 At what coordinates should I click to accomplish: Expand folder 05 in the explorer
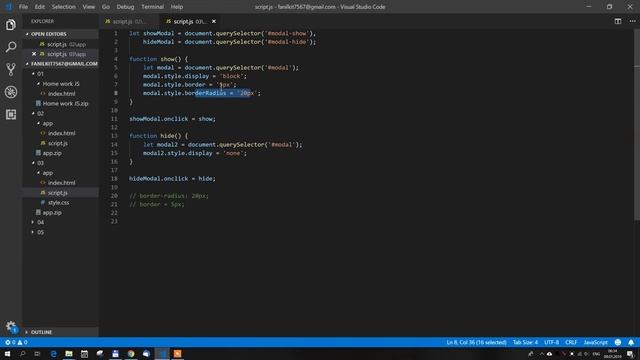pos(60,232)
